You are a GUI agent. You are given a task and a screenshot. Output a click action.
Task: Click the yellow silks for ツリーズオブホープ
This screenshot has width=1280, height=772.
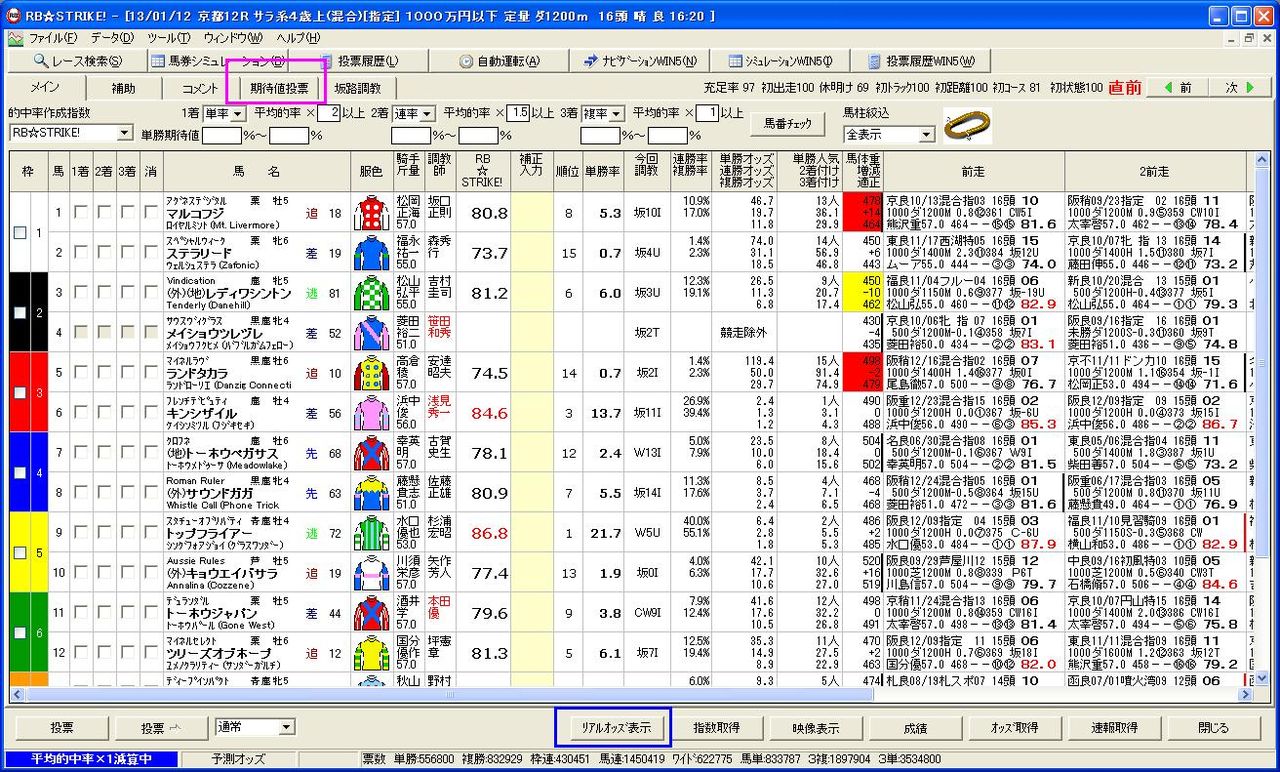[371, 652]
